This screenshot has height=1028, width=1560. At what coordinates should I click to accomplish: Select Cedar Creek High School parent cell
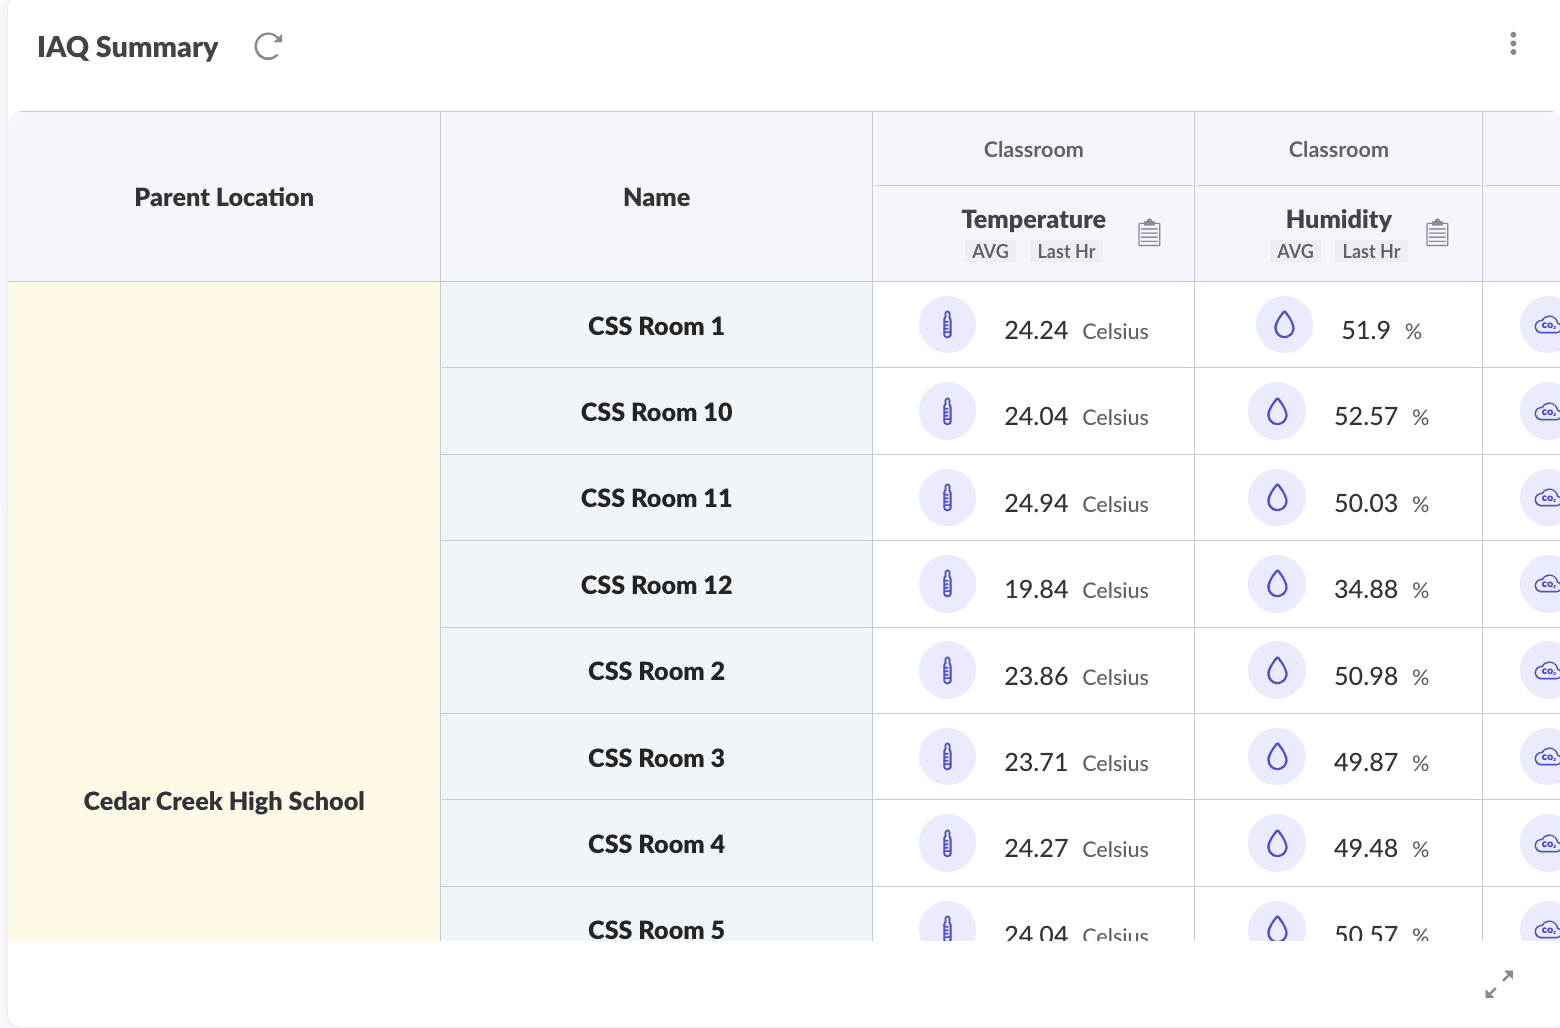(x=224, y=801)
